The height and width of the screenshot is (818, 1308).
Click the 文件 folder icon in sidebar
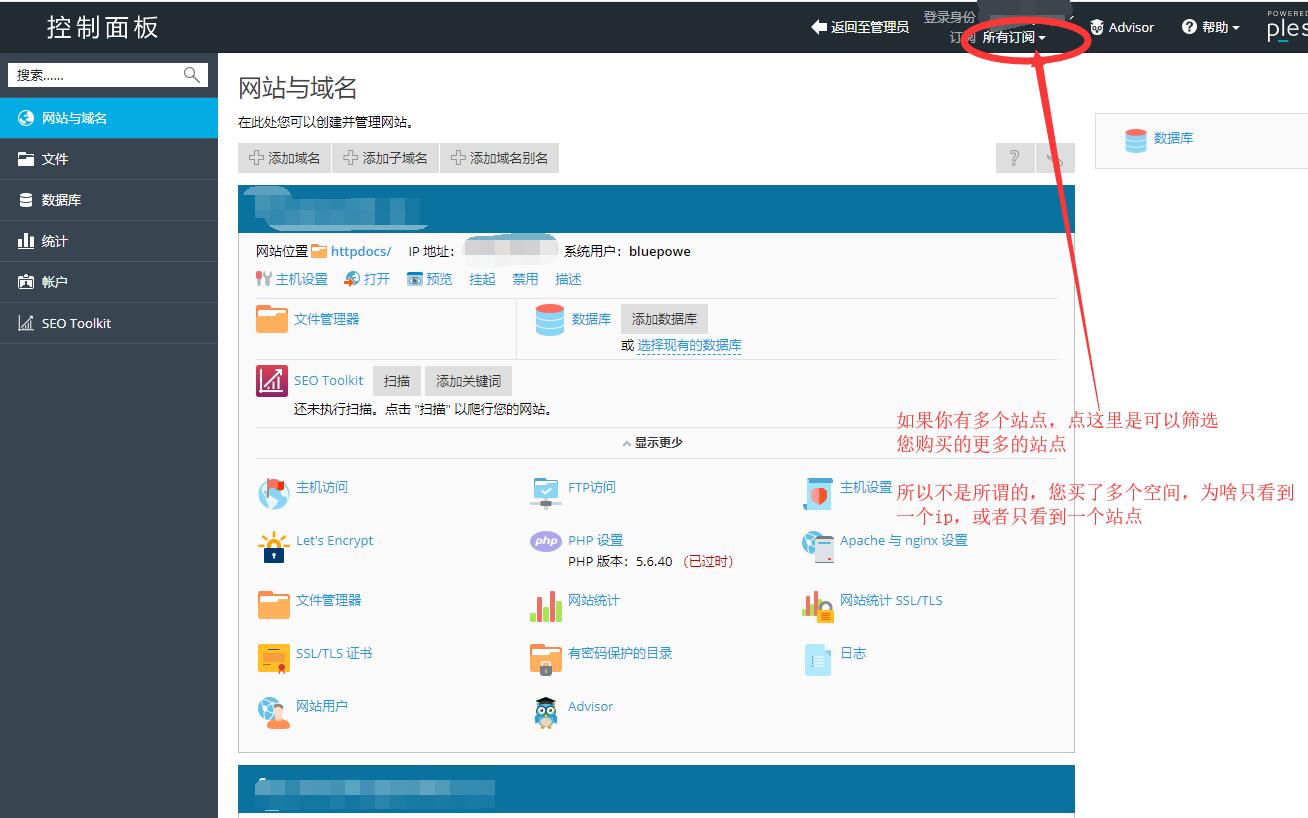[26, 159]
